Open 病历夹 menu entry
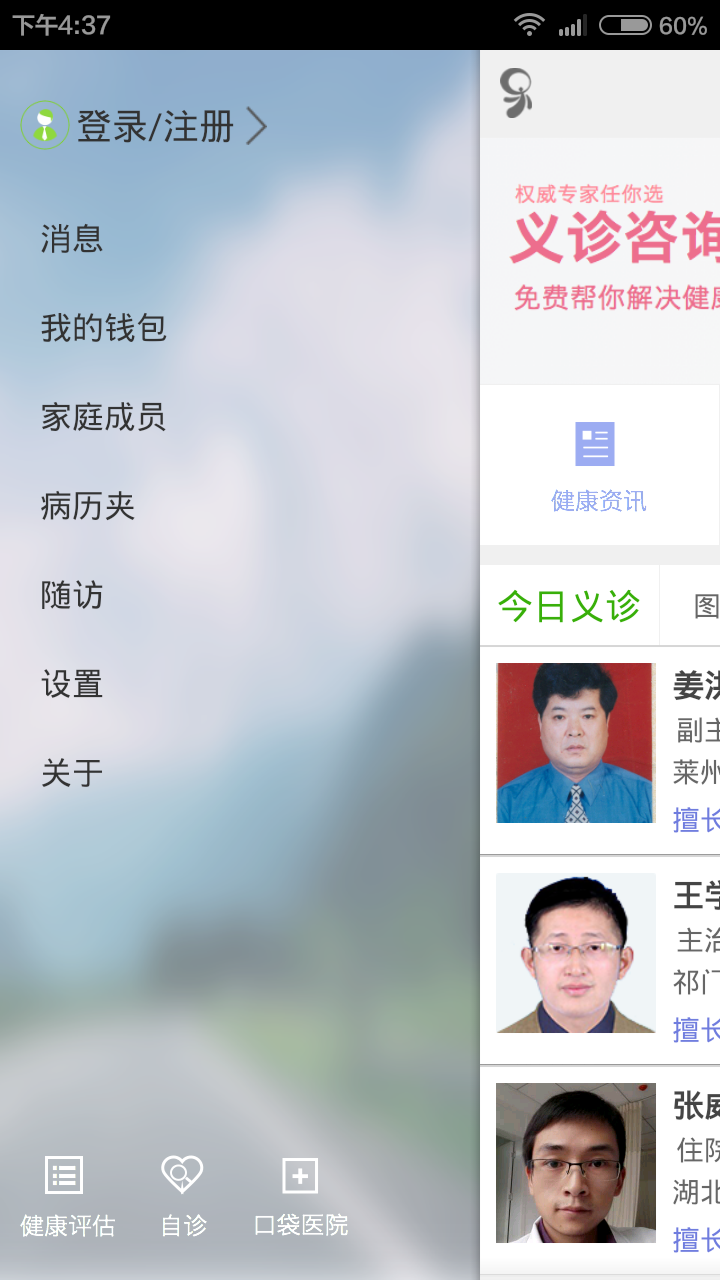Screen dimensions: 720x1280 (x=88, y=506)
